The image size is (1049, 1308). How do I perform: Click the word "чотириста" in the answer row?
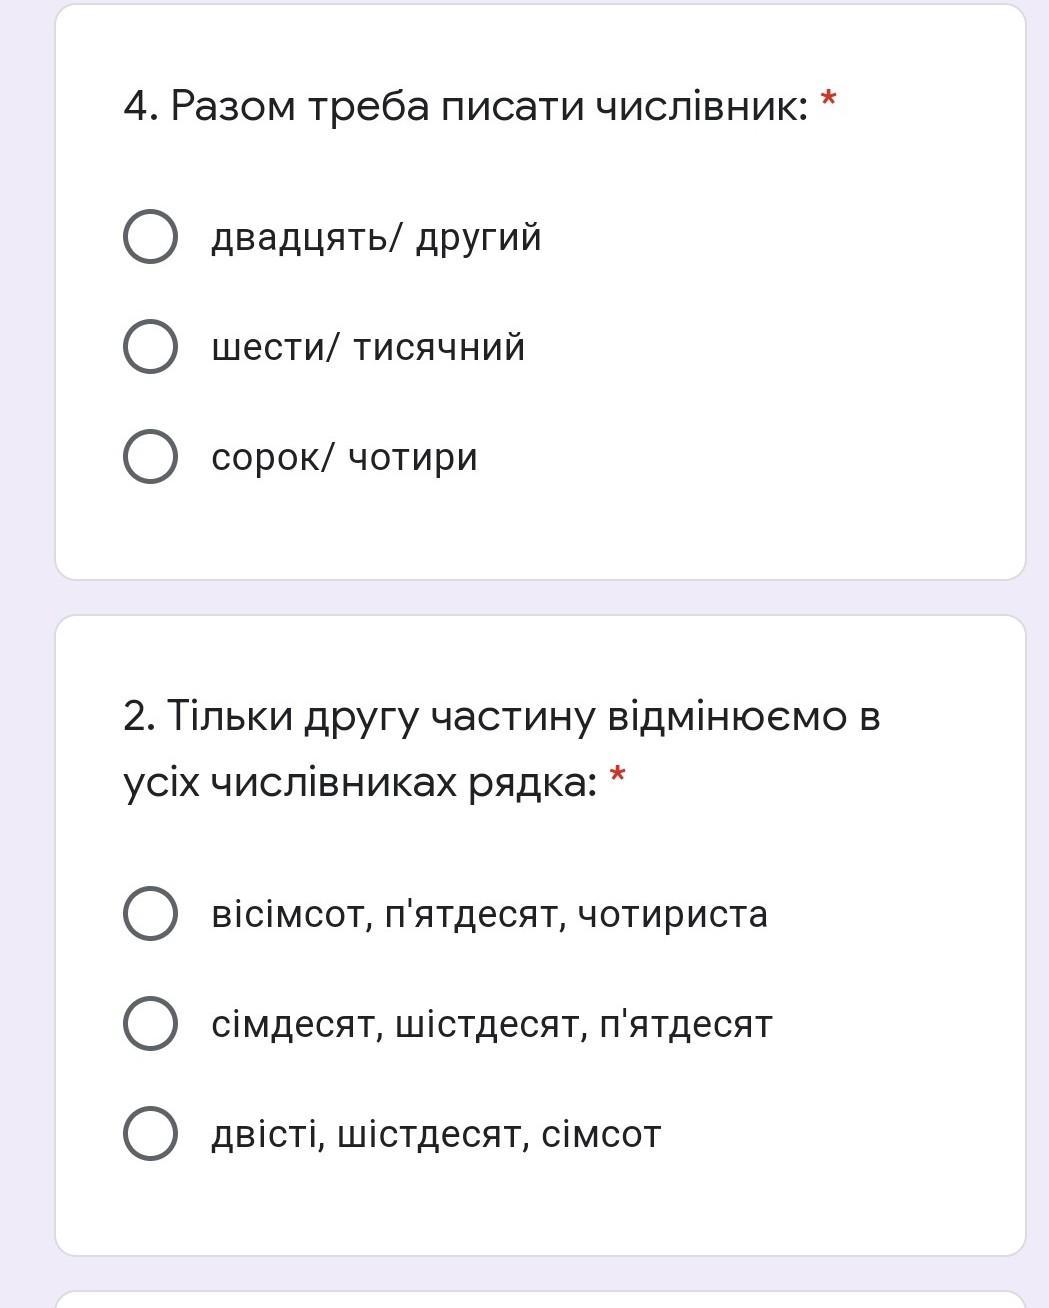coord(673,915)
